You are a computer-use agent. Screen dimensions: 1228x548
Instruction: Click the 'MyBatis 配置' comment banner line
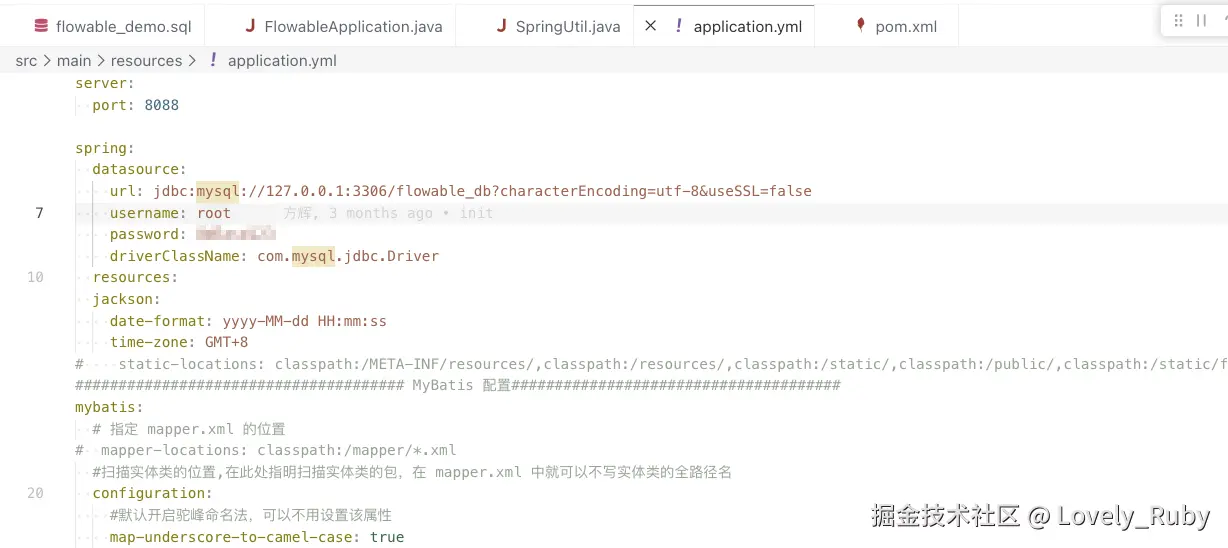[x=458, y=385]
